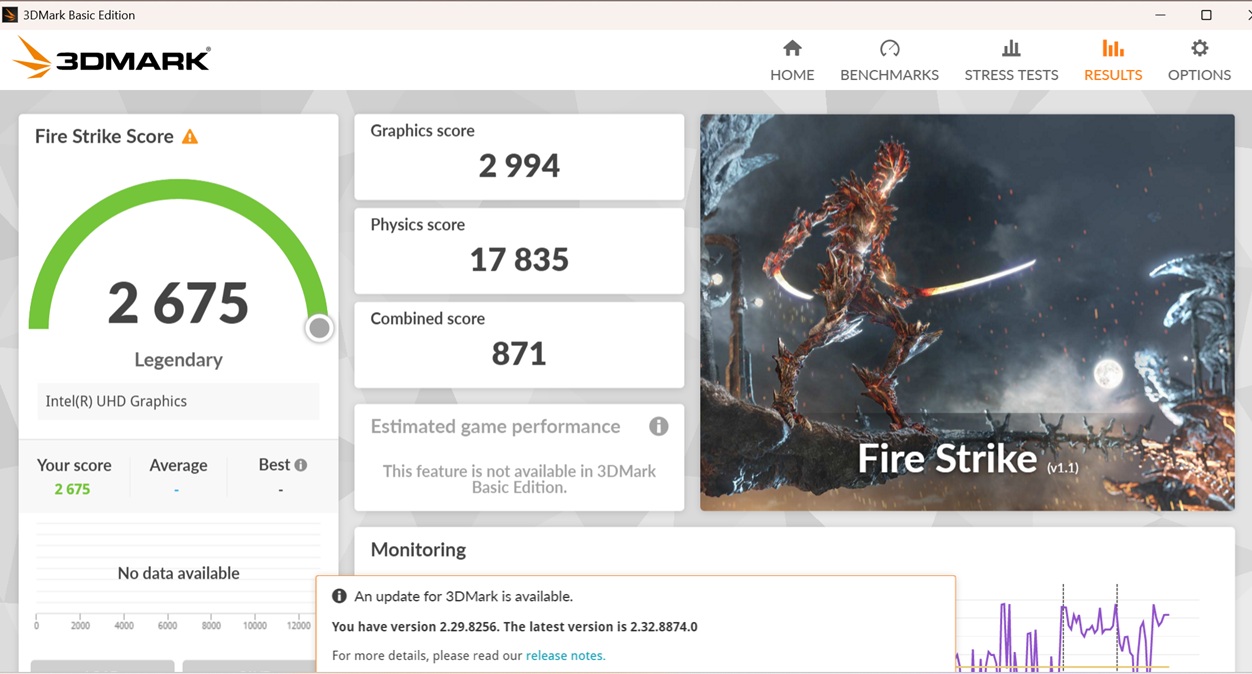
Task: Click the No data available chart area
Action: coord(178,573)
